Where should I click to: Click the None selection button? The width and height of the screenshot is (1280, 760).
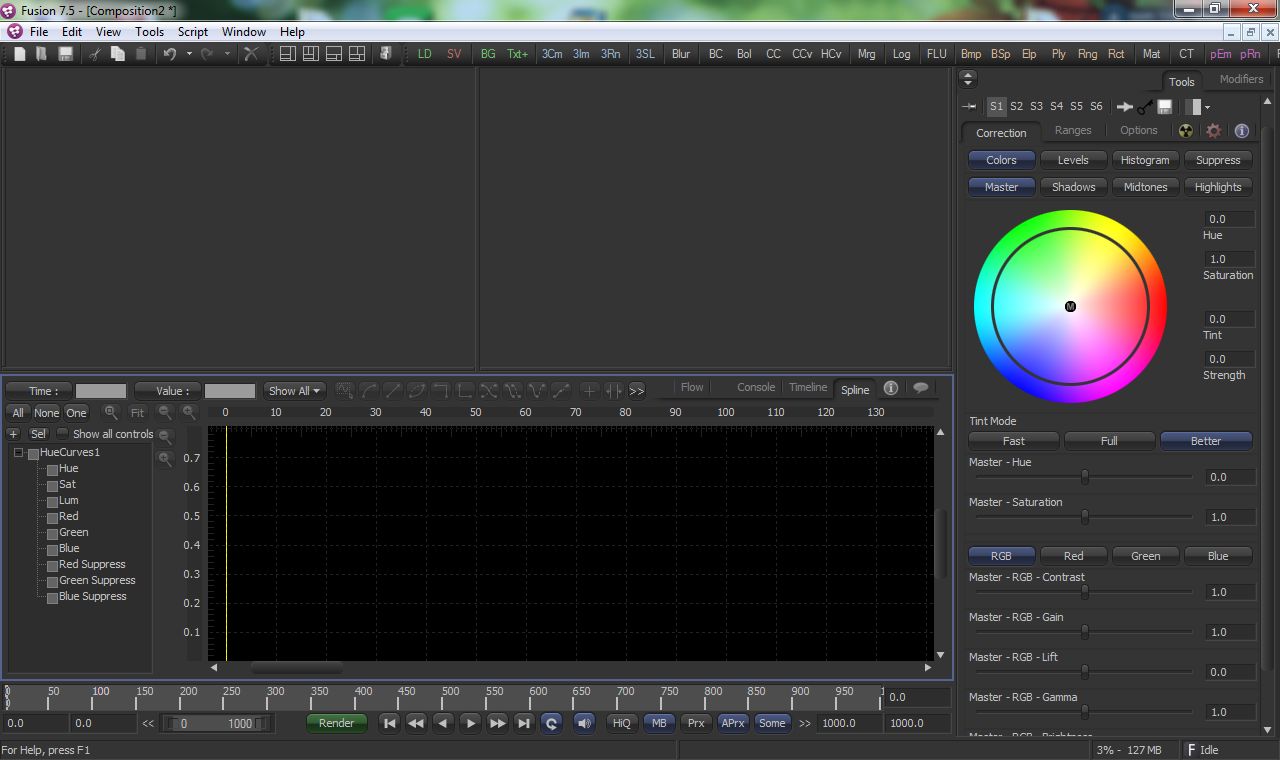click(x=46, y=412)
